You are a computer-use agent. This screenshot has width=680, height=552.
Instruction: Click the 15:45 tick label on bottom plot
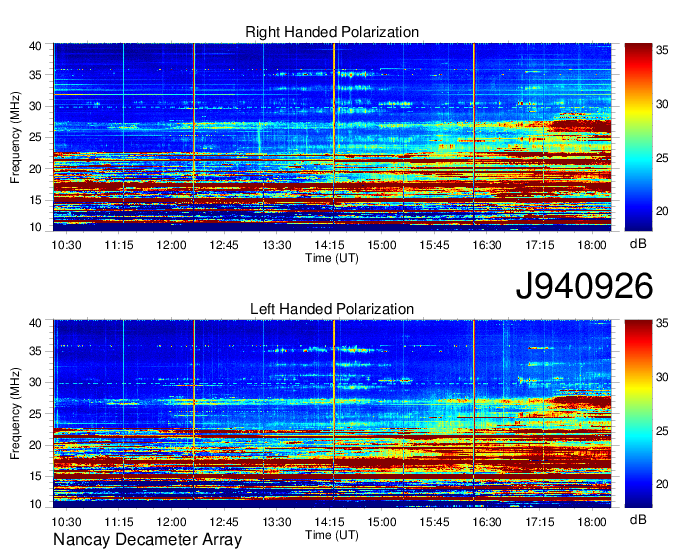[x=434, y=522]
